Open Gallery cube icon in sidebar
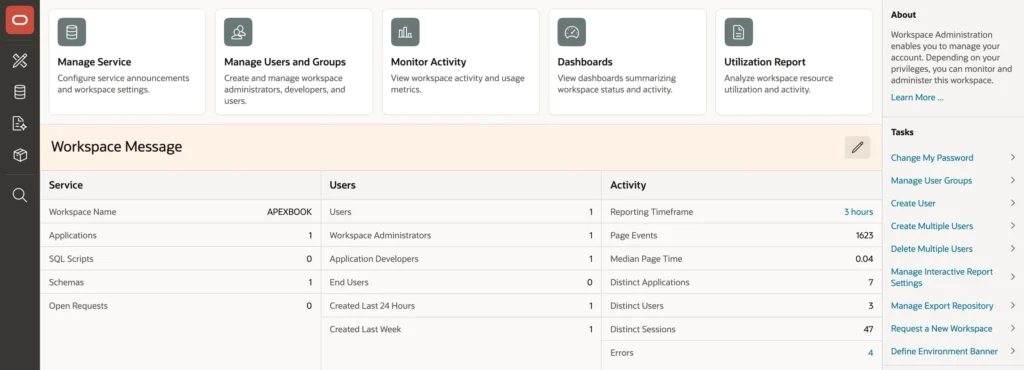Image resolution: width=1024 pixels, height=370 pixels. [20, 155]
